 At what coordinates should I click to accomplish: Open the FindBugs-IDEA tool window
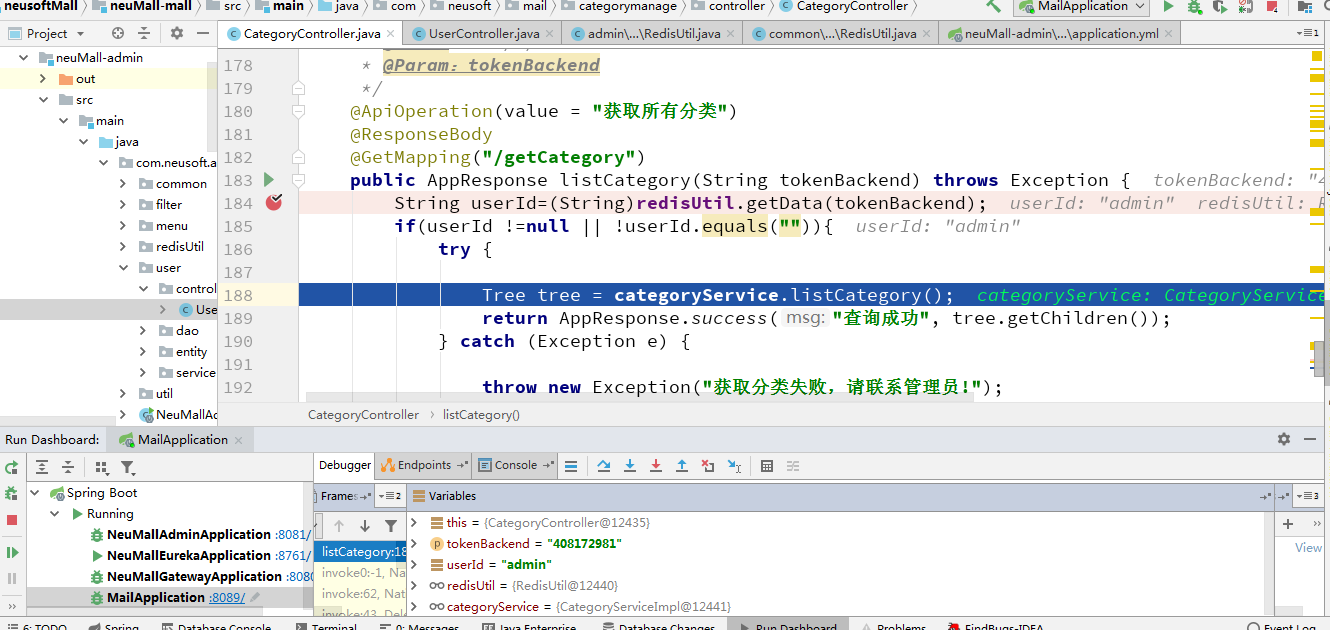(993, 625)
